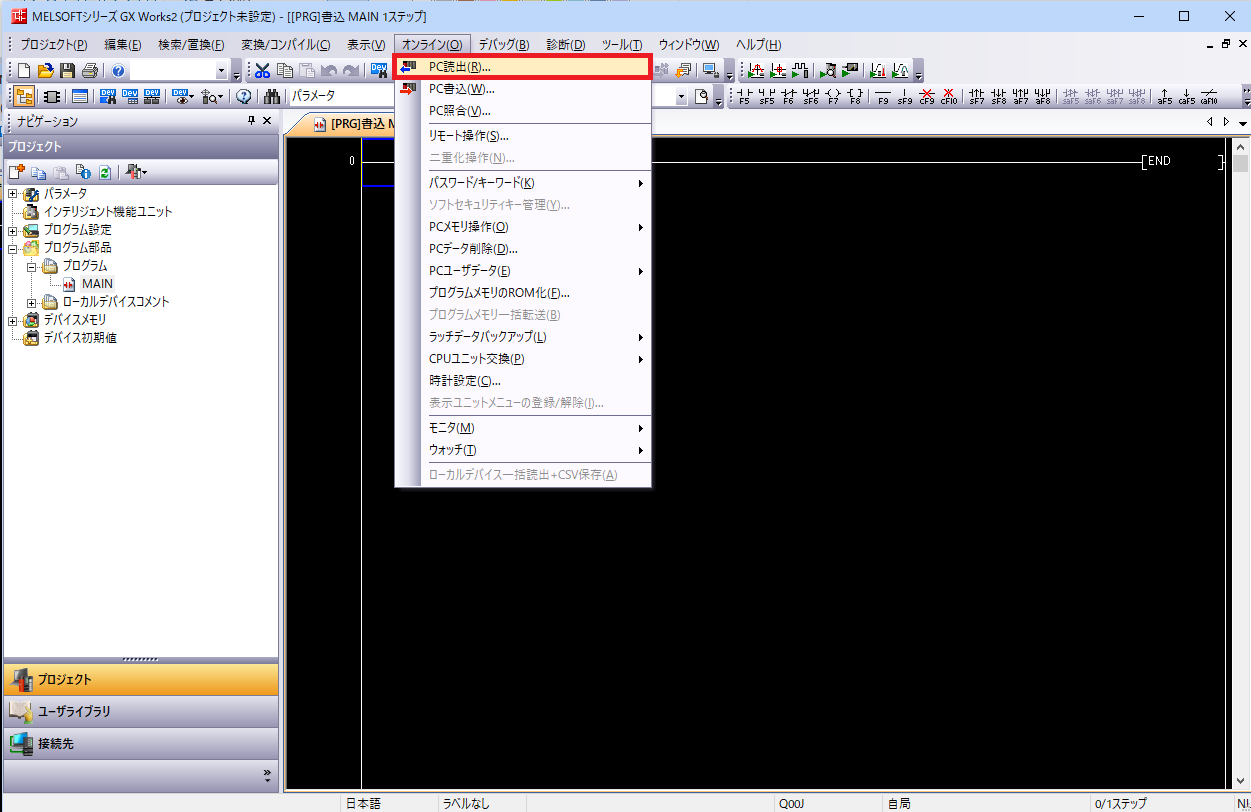Screen dimensions: 1251x812
Task: Choose 時計設定(C)... from the menu
Action: click(523, 381)
